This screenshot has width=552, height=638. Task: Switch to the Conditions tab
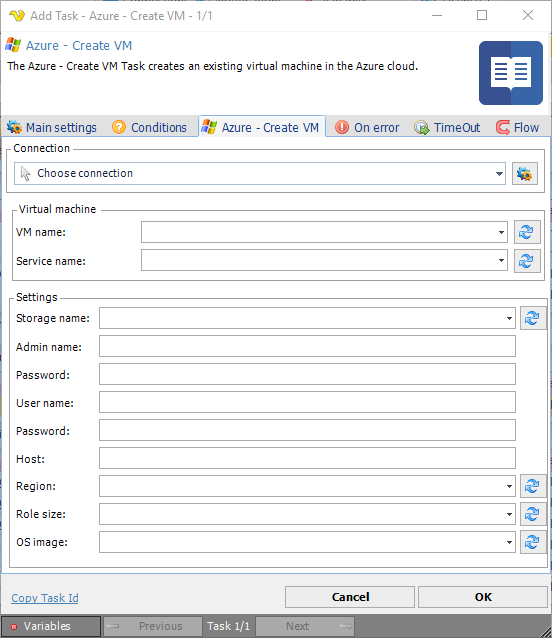149,127
